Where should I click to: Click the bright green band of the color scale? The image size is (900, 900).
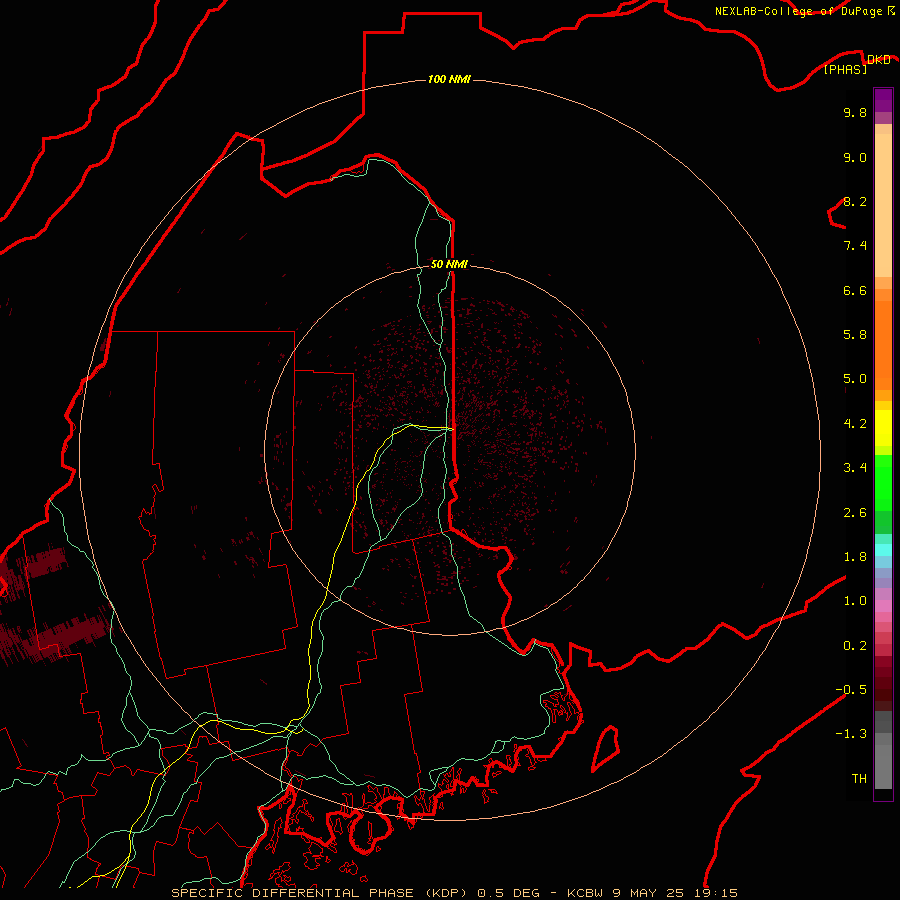pos(883,483)
